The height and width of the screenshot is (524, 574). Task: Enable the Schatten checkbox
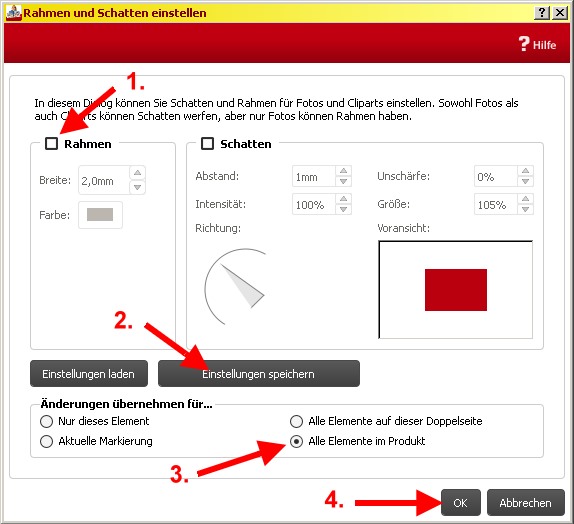pos(207,143)
